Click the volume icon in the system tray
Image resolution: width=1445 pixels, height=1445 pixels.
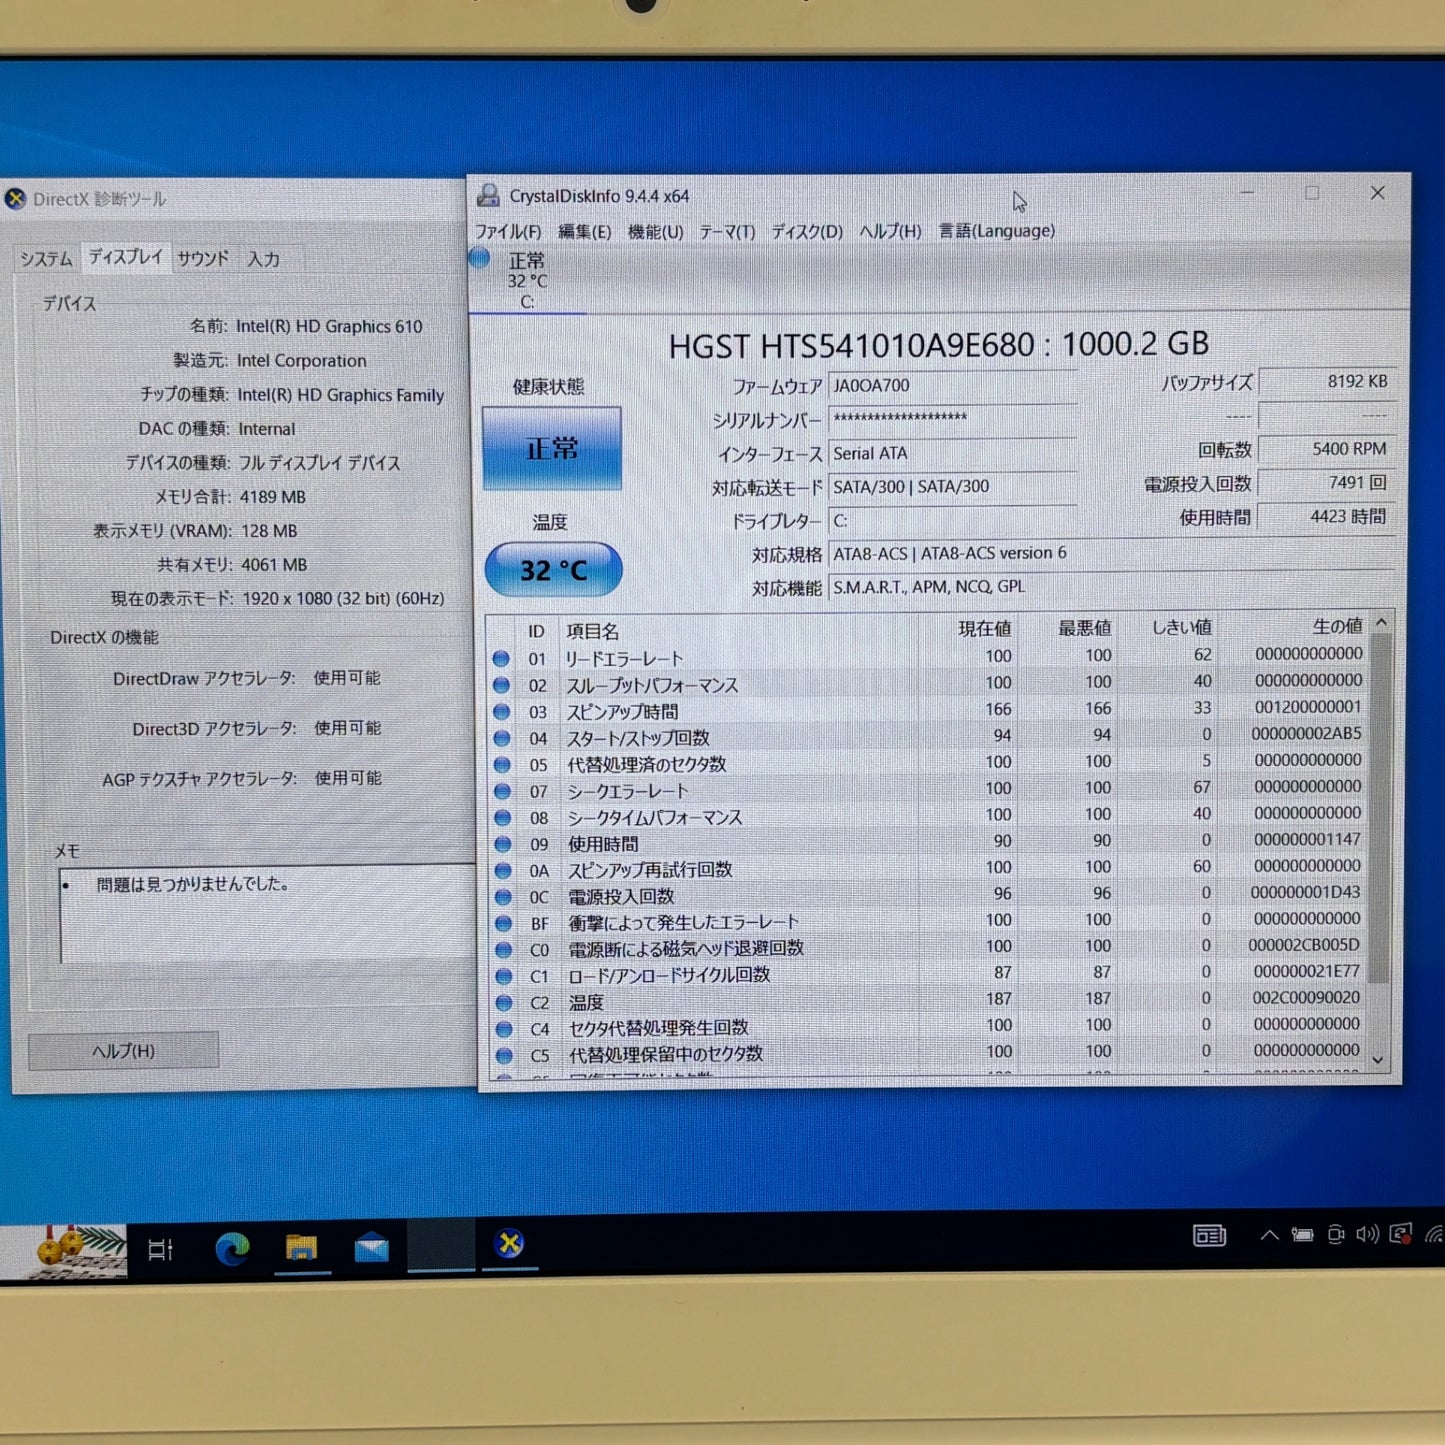click(x=1367, y=1237)
